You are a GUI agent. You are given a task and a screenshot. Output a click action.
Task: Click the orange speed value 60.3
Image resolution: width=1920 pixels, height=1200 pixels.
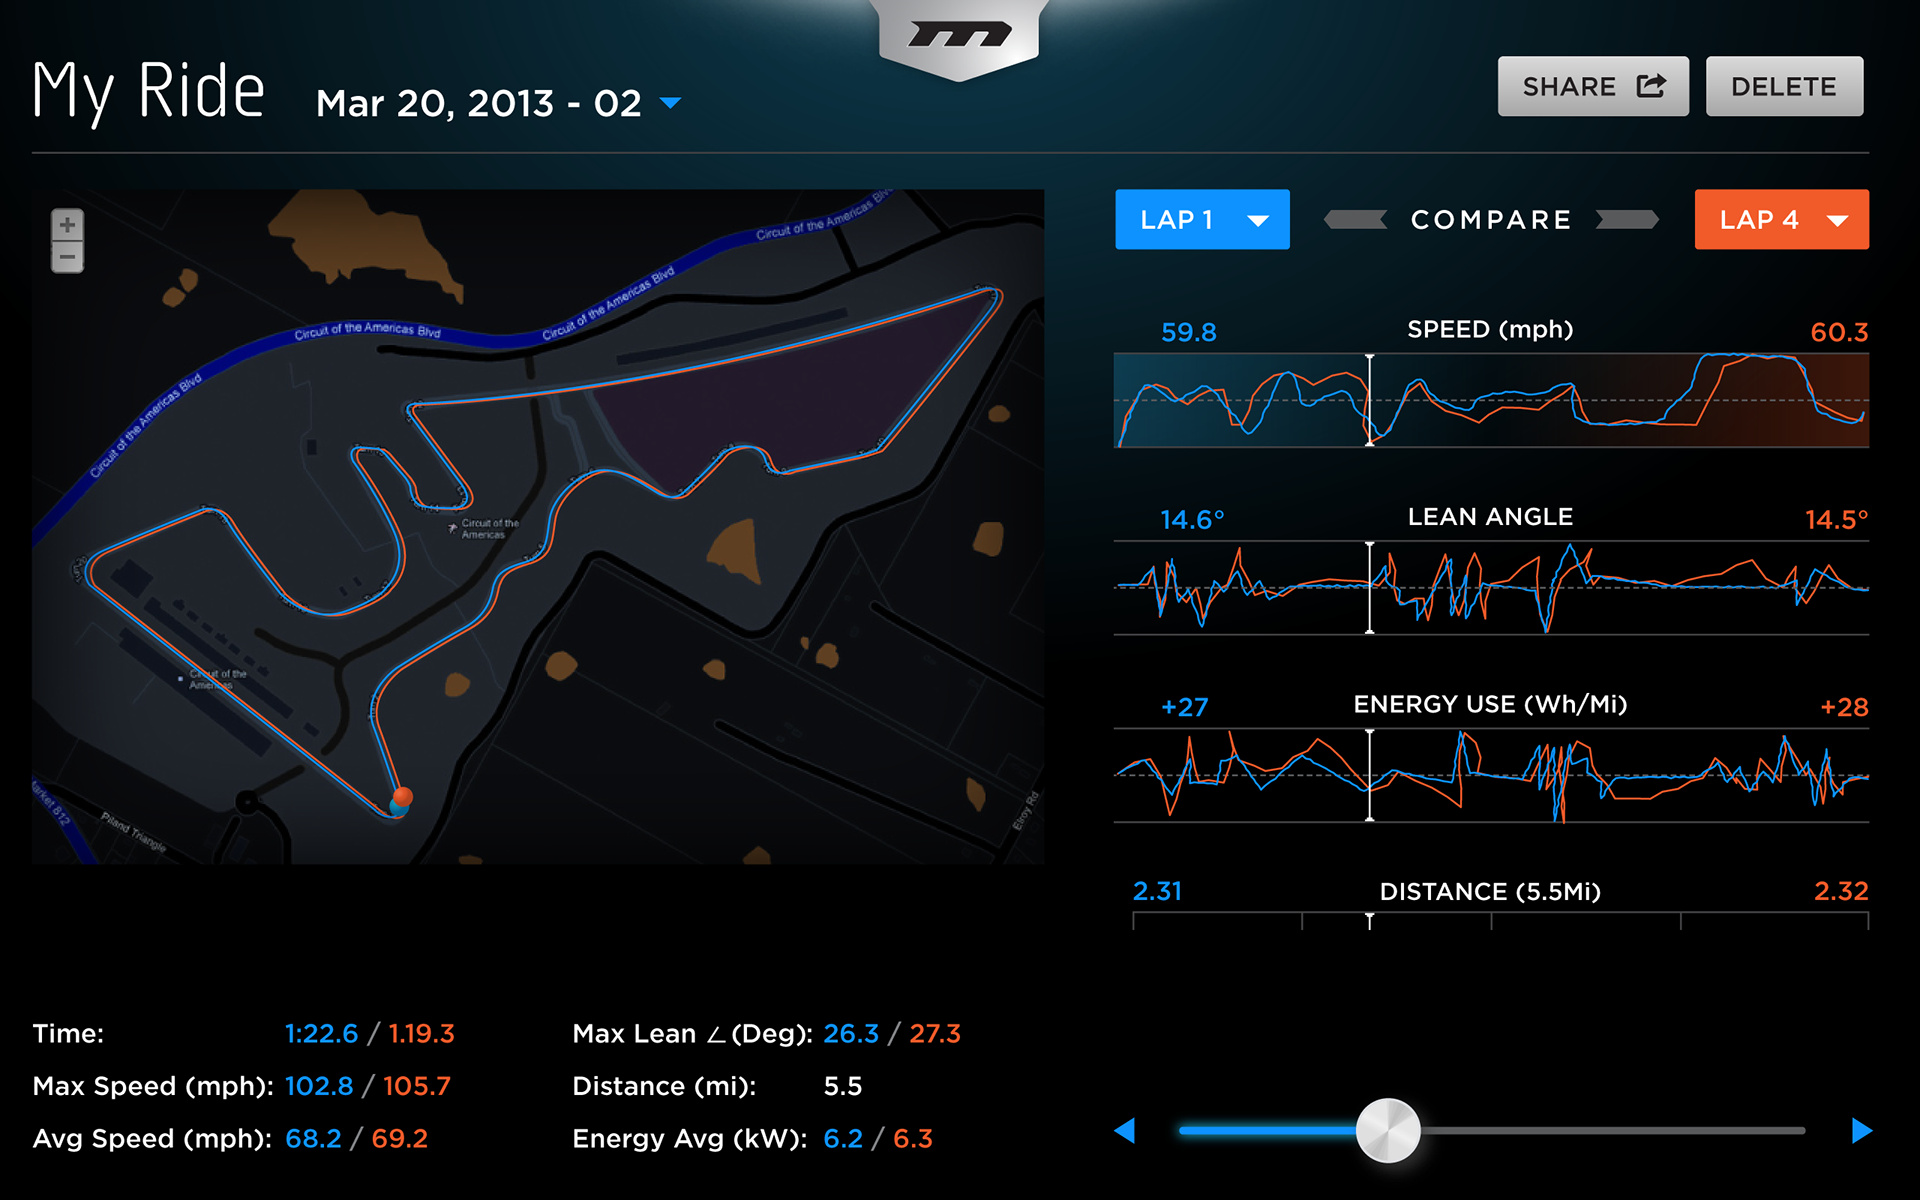[1839, 332]
